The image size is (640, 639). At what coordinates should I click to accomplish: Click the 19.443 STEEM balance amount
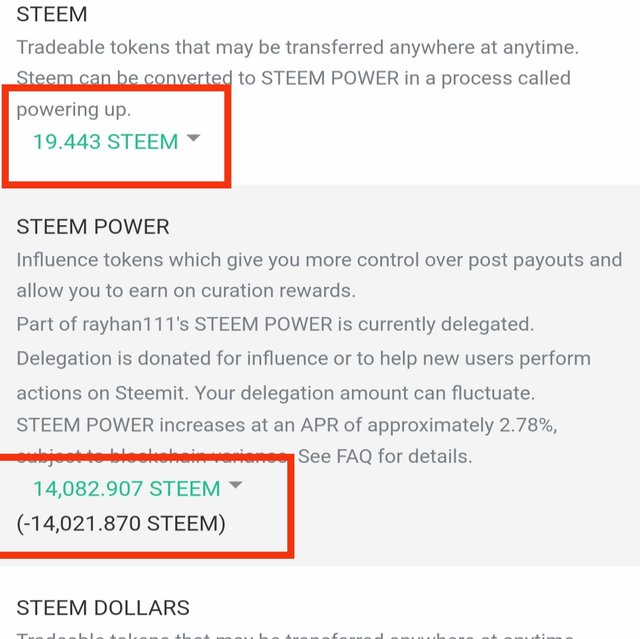[105, 142]
